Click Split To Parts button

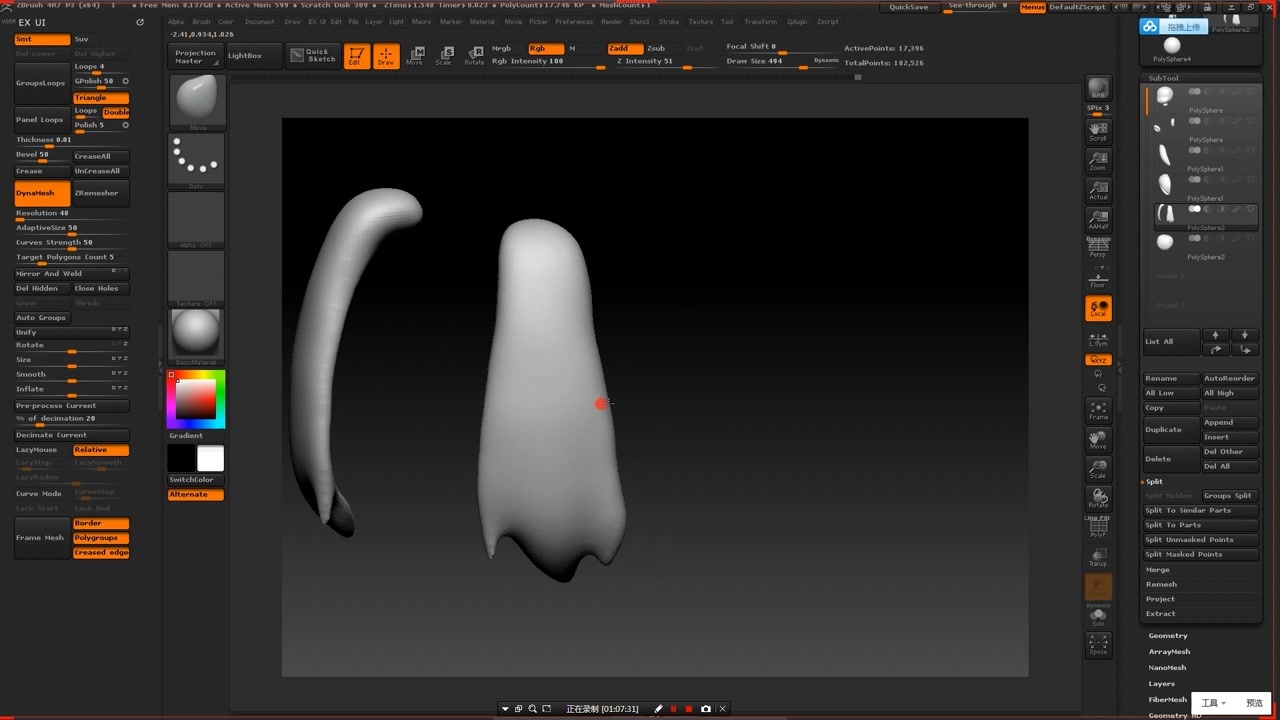(1201, 525)
